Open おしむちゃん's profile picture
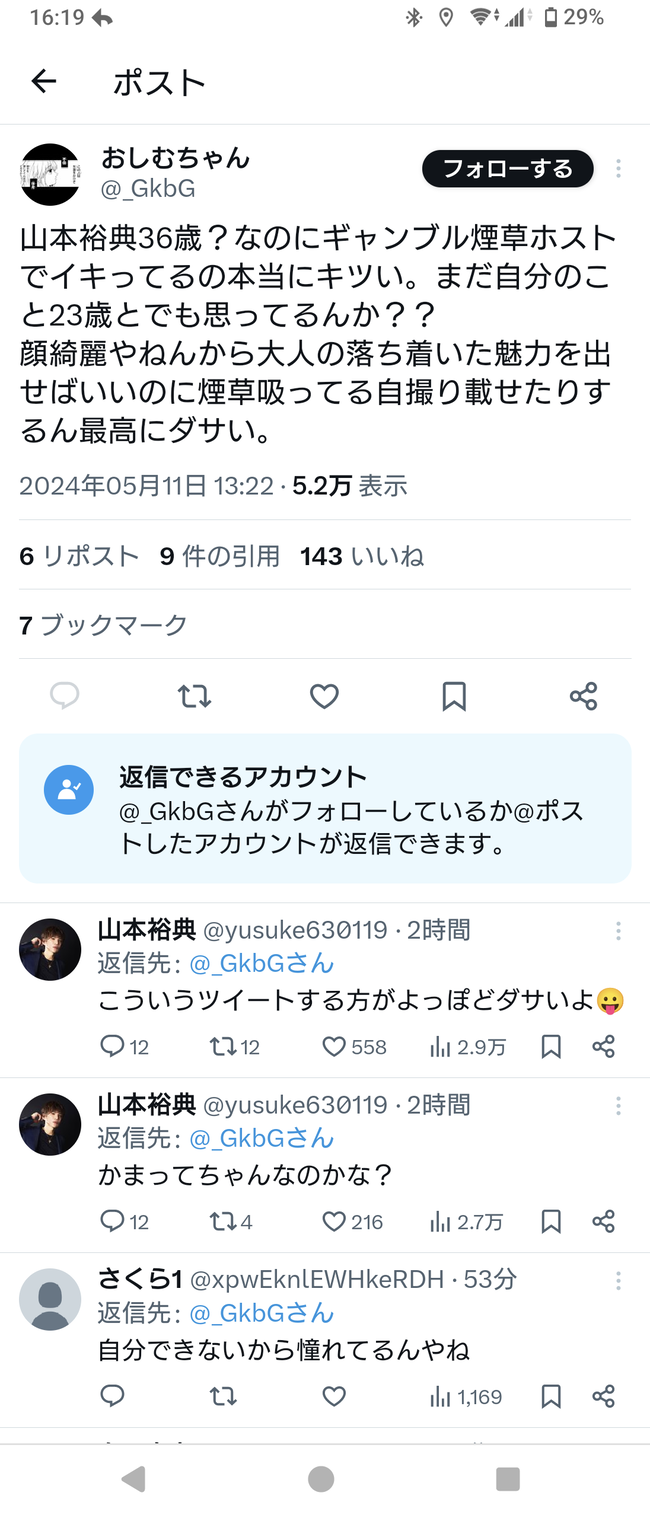This screenshot has height=1518, width=650. point(50,174)
